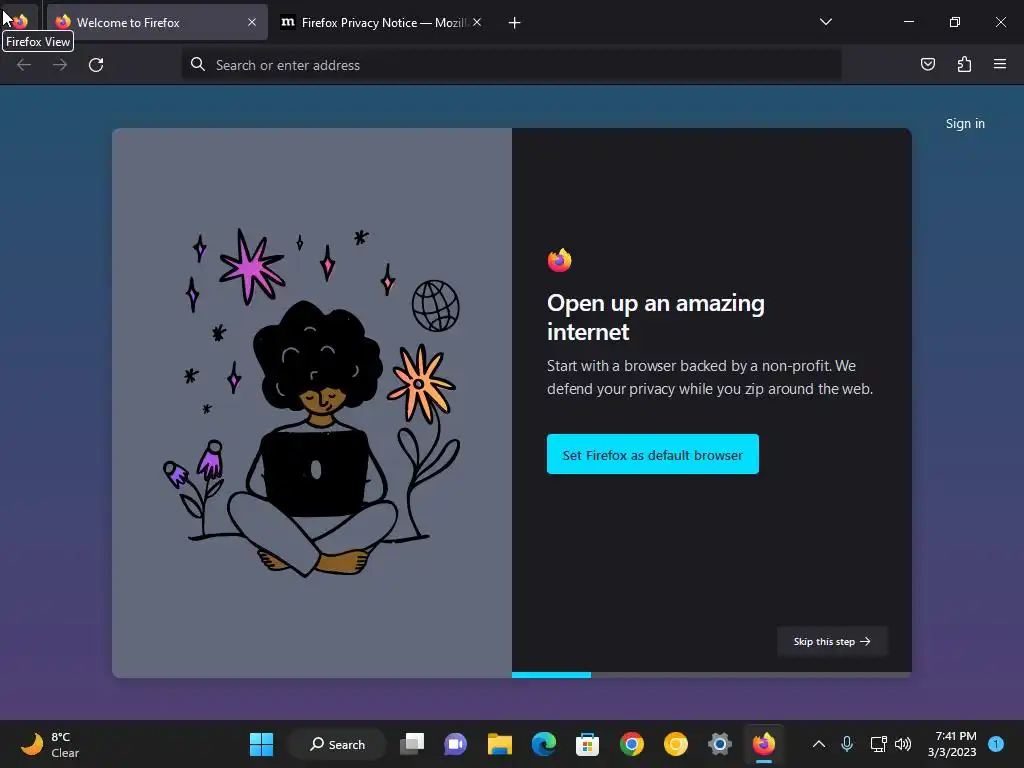Launch Google Chrome from taskbar
Image resolution: width=1024 pixels, height=768 pixels.
point(632,744)
